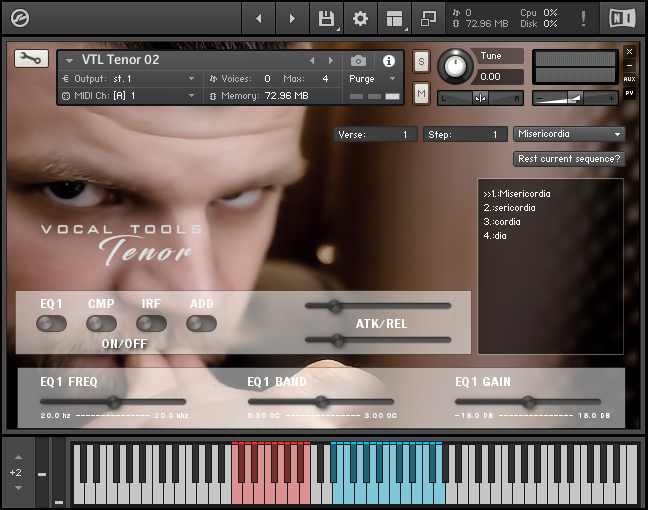Select next instrument arrow beside VTL Tenor 02
This screenshot has height=510, width=648.
coord(331,61)
